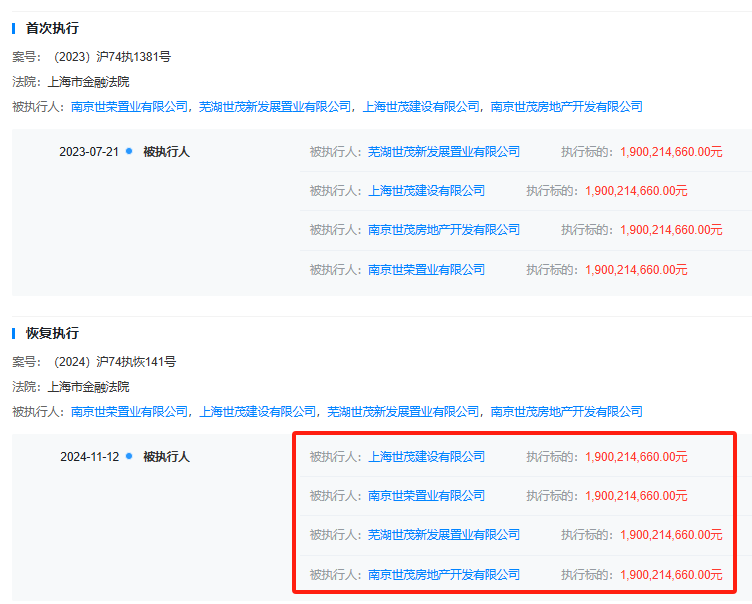The height and width of the screenshot is (604, 752).
Task: Open 芜湖世茂新发展置业有限公司 in the 2024-11-12 detail rows
Action: click(x=444, y=534)
